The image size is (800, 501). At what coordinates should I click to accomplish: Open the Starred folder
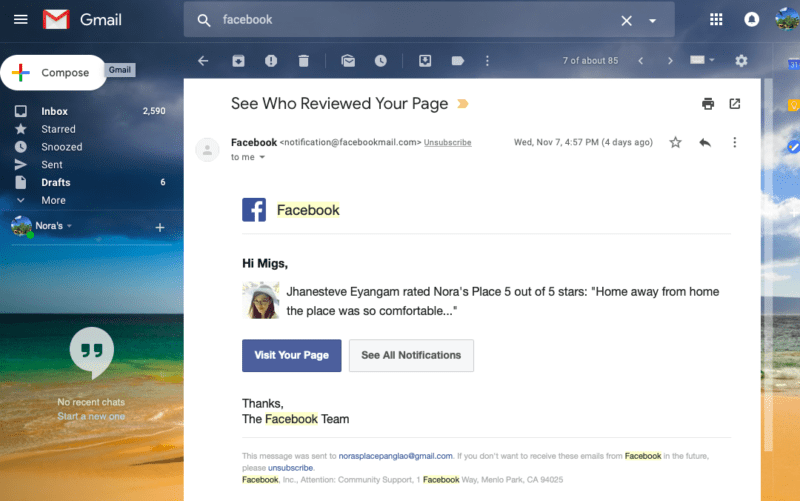58,129
